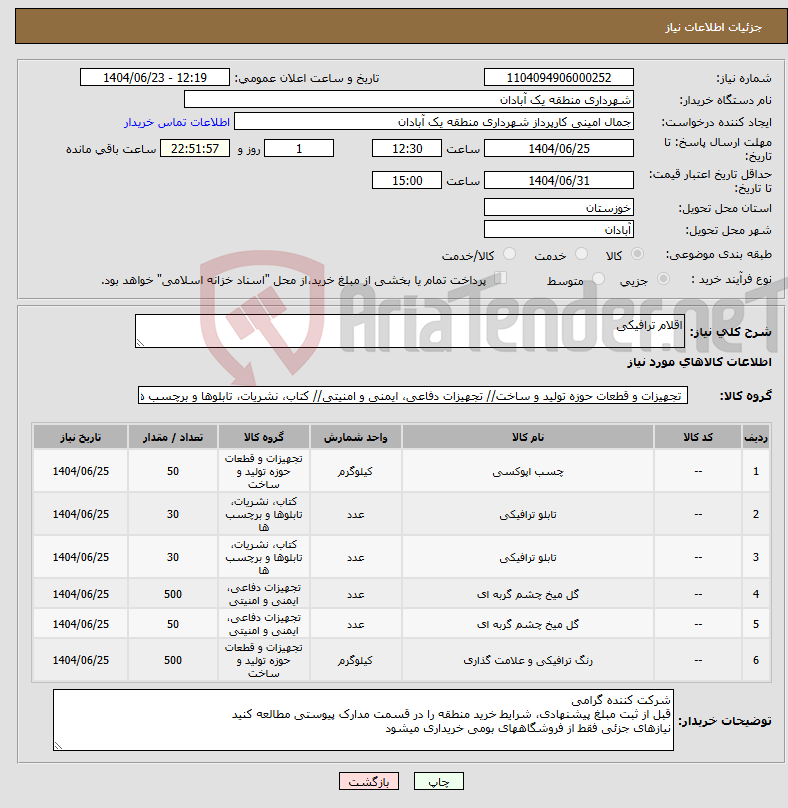Viewport: 788px width, 808px height.
Task: Click the buyer organization name field
Action: (409, 100)
